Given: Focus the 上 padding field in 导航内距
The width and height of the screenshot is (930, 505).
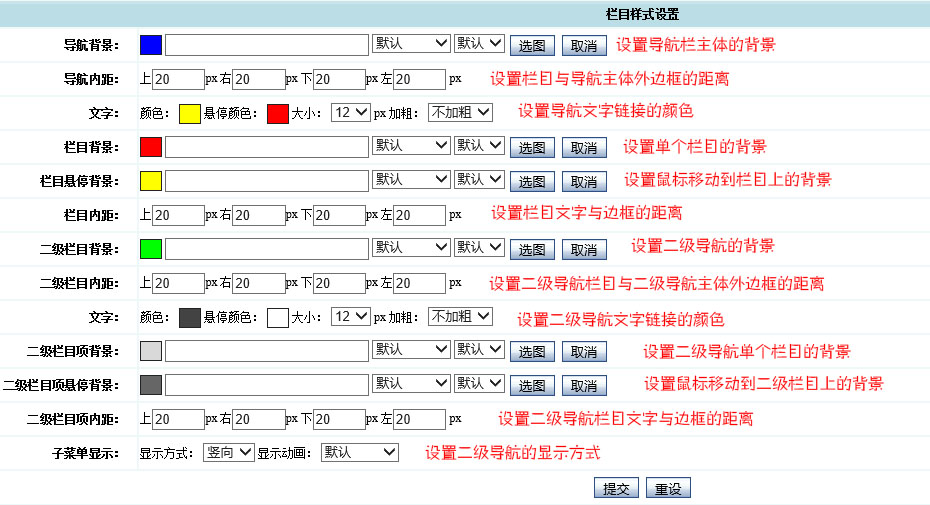Looking at the screenshot, I should (179, 79).
